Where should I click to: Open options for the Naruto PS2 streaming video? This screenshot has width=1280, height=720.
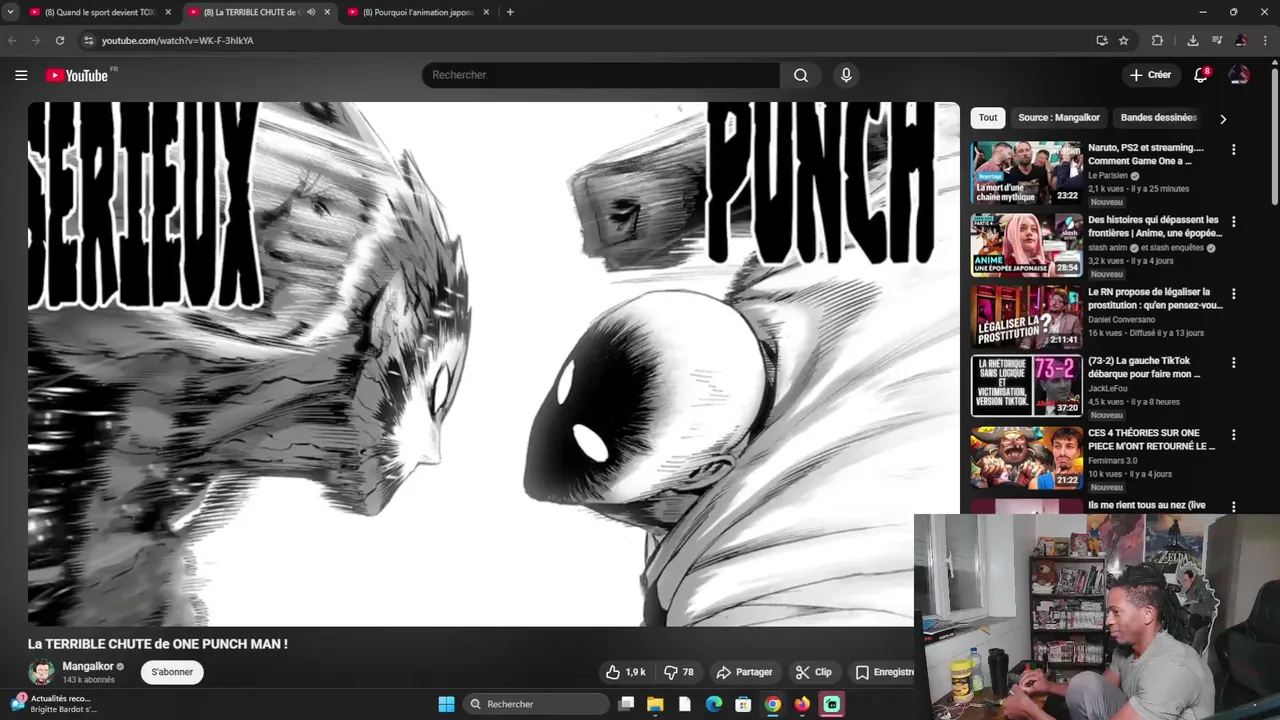click(x=1233, y=150)
